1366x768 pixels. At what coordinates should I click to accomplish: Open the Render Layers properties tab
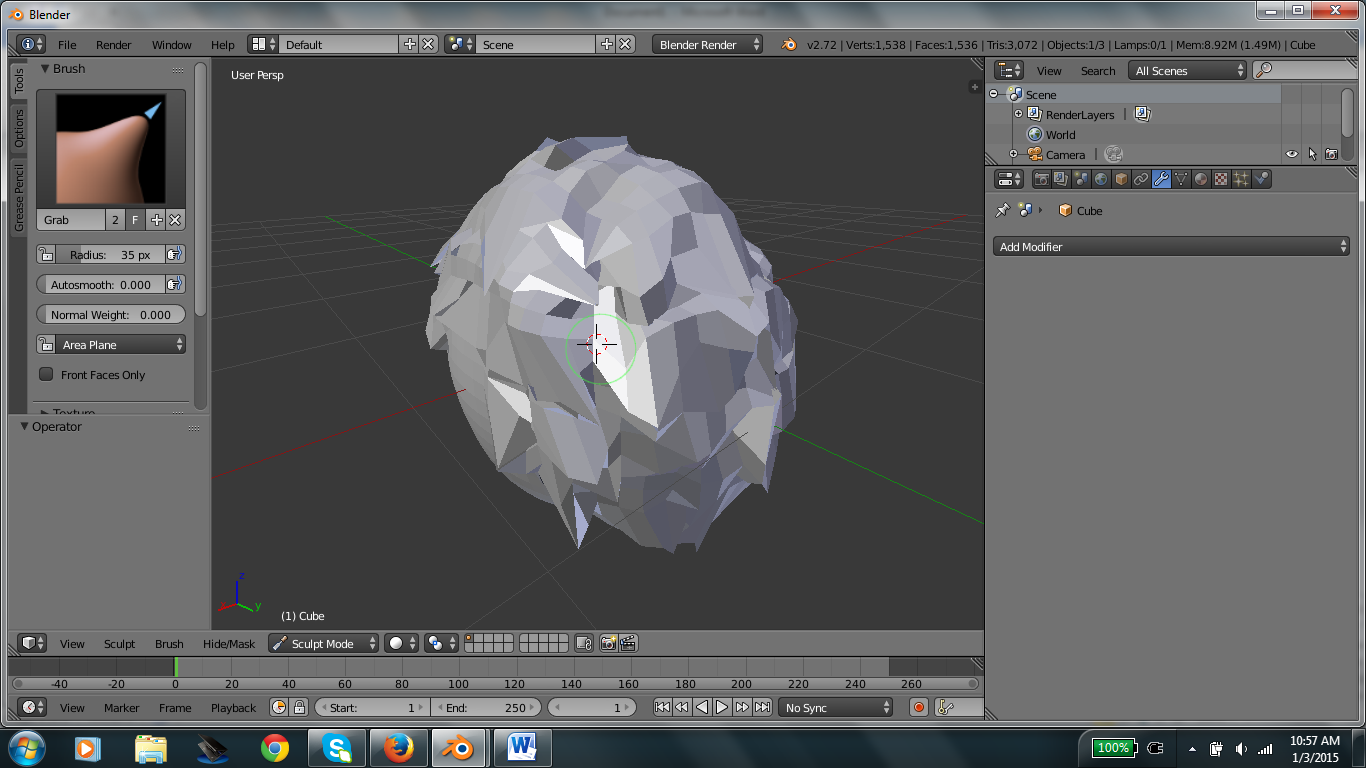coord(1061,179)
